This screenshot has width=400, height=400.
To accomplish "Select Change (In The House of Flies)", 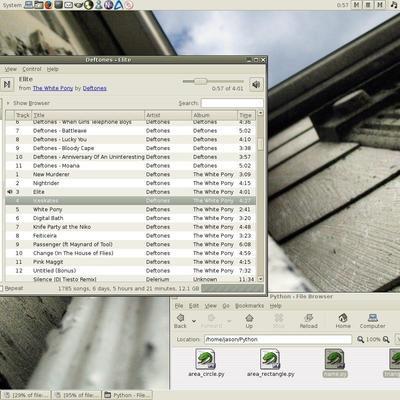I will click(x=131, y=253).
